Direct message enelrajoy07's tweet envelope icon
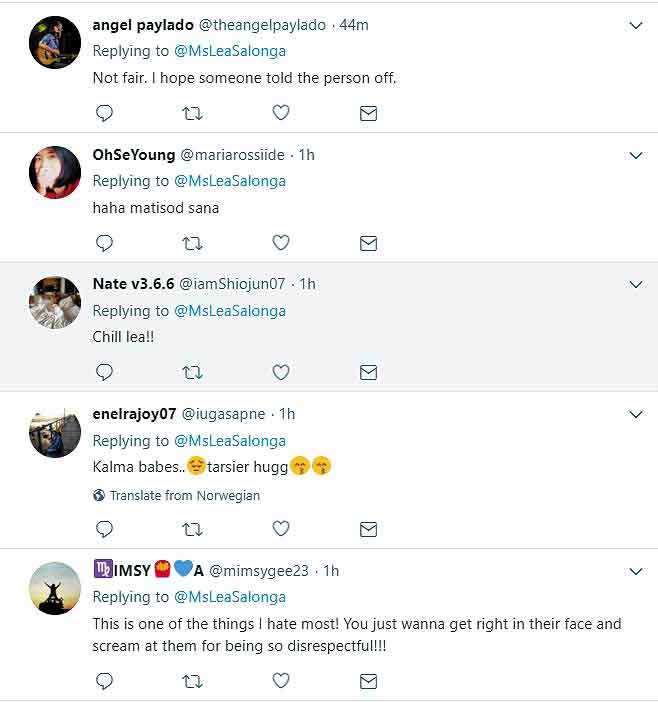This screenshot has width=658, height=702. (x=368, y=528)
